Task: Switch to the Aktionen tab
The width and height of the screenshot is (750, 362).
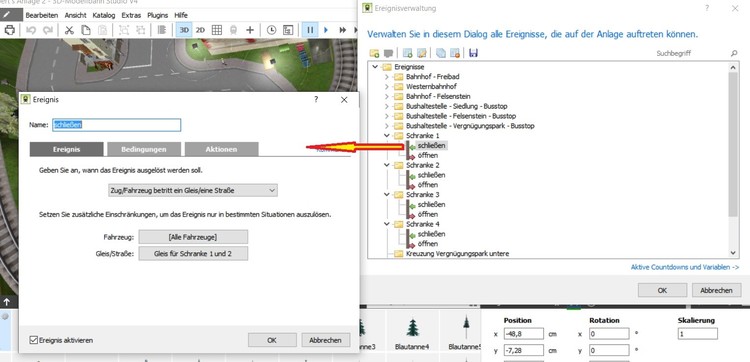Action: [221, 149]
